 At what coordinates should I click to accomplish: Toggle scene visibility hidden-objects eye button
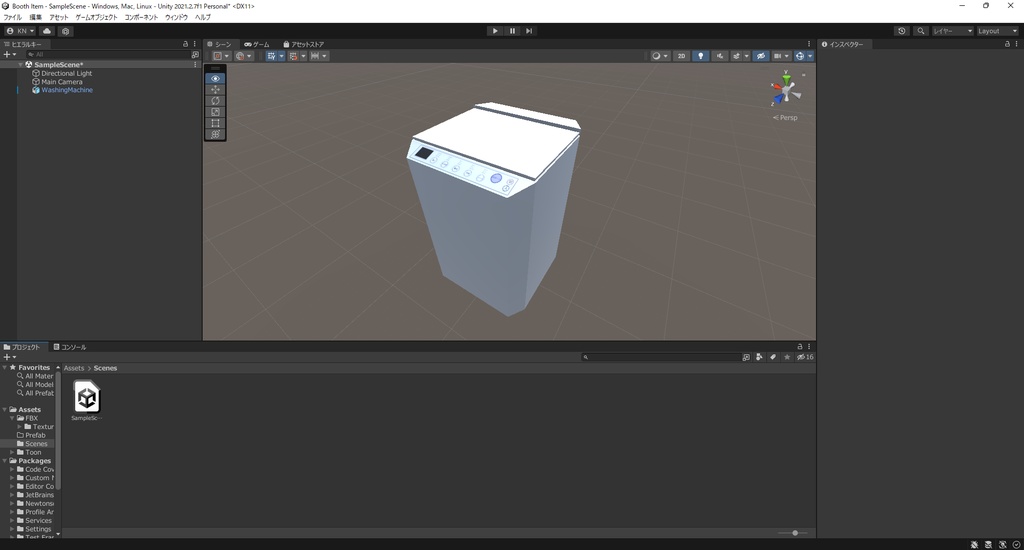point(761,56)
